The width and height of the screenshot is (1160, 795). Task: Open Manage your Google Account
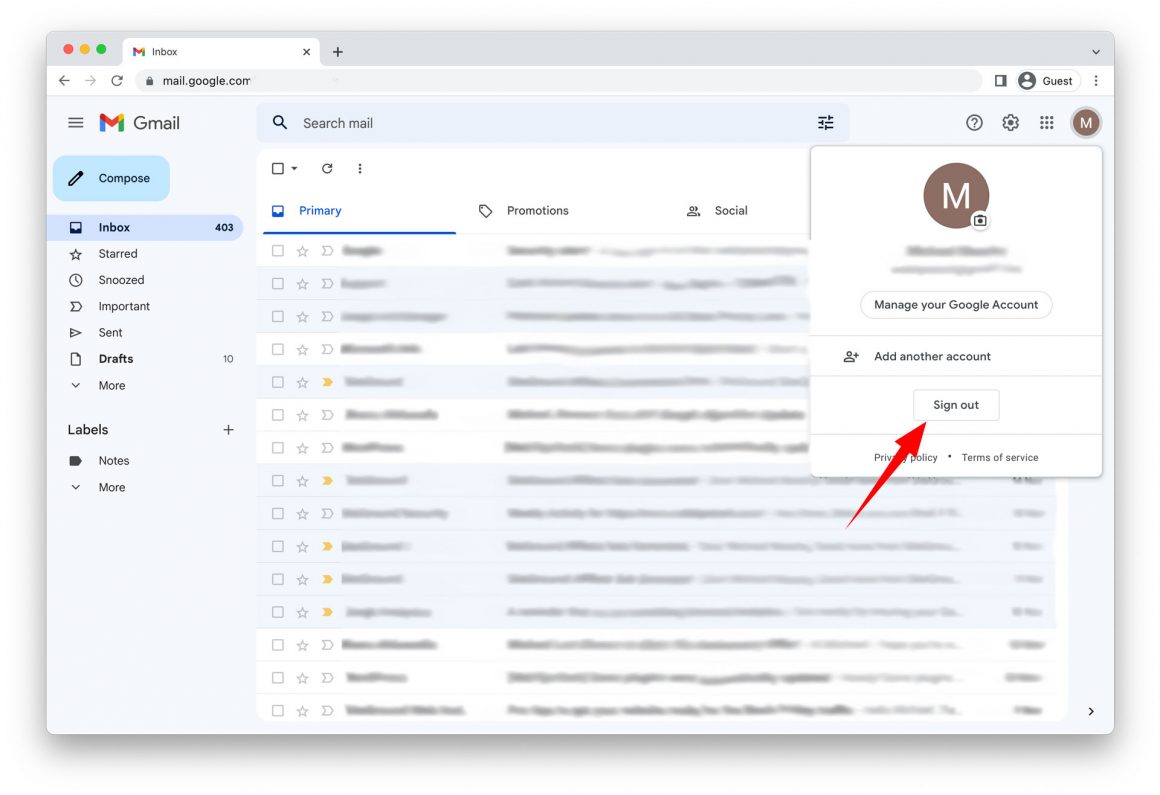955,305
